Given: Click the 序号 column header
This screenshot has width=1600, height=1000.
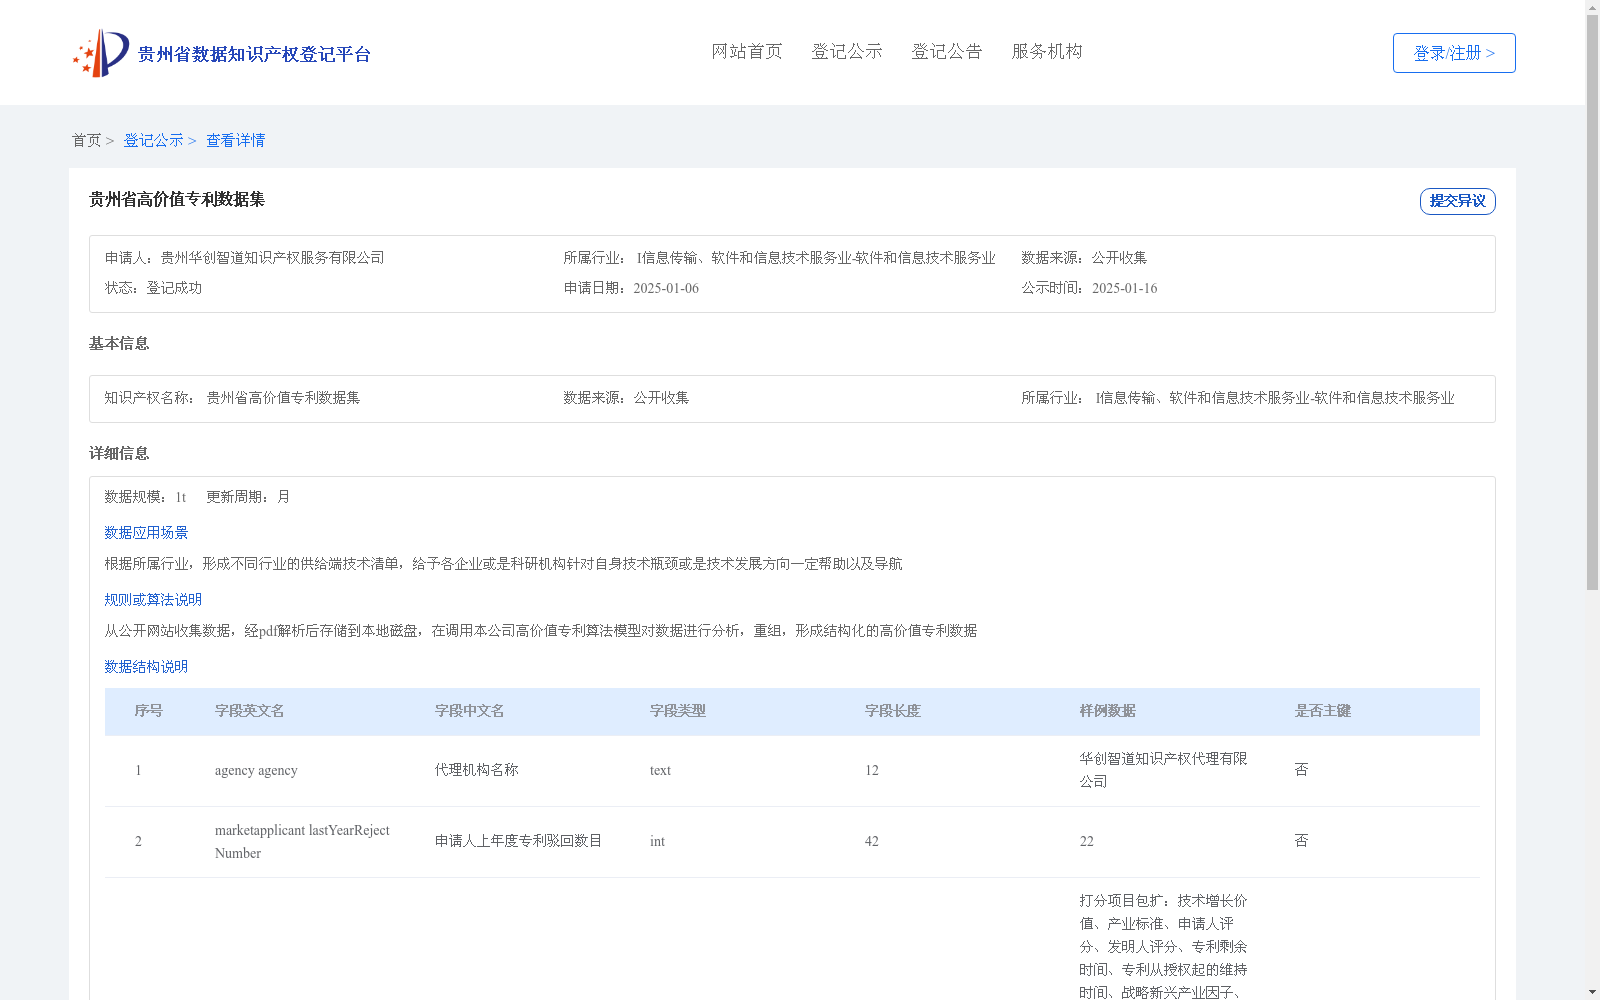Looking at the screenshot, I should (149, 711).
